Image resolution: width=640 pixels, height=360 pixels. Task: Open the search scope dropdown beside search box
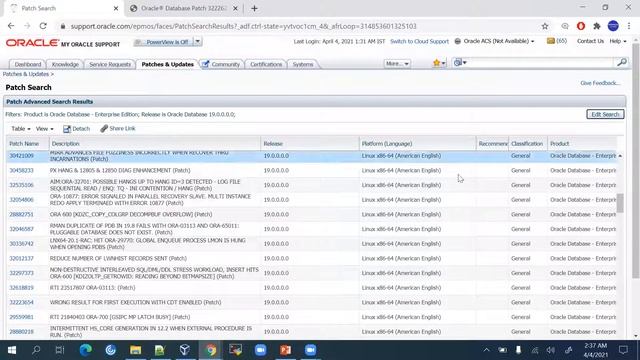click(x=460, y=62)
